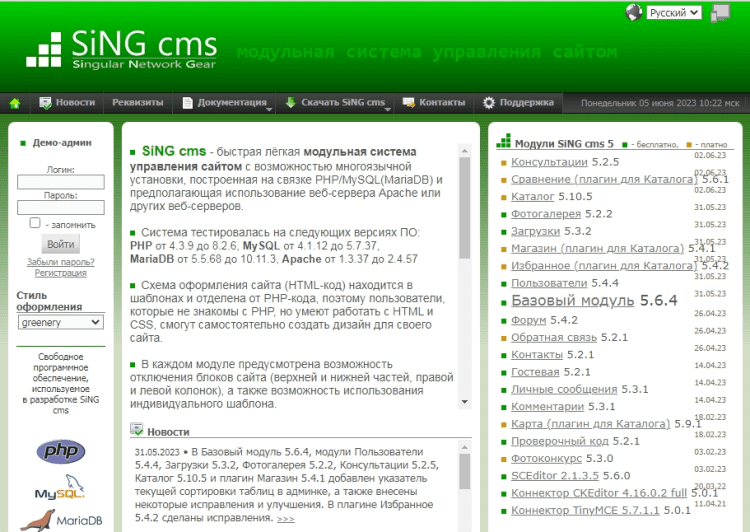The image size is (750, 532).
Task: Open the Форум module link
Action: coord(529,320)
